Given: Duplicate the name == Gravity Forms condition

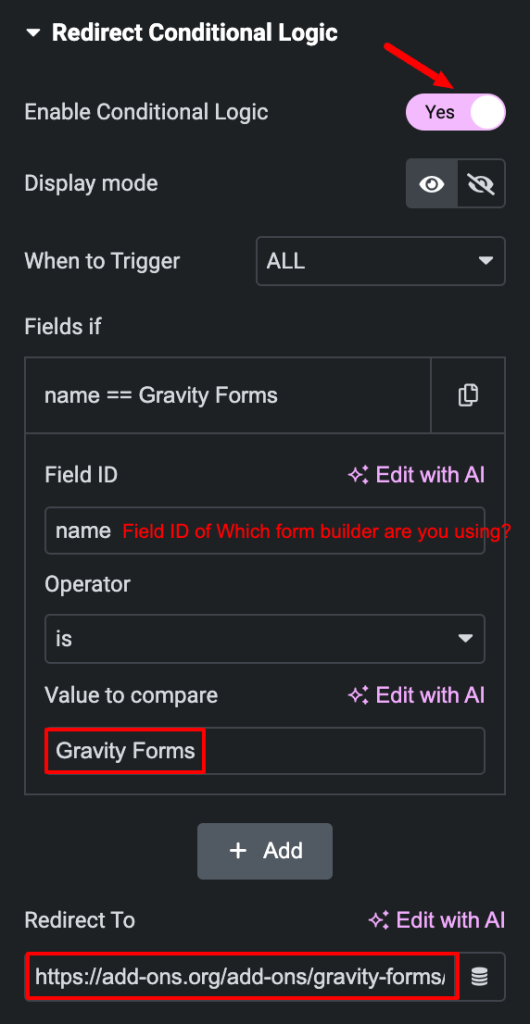Looking at the screenshot, I should pos(468,395).
